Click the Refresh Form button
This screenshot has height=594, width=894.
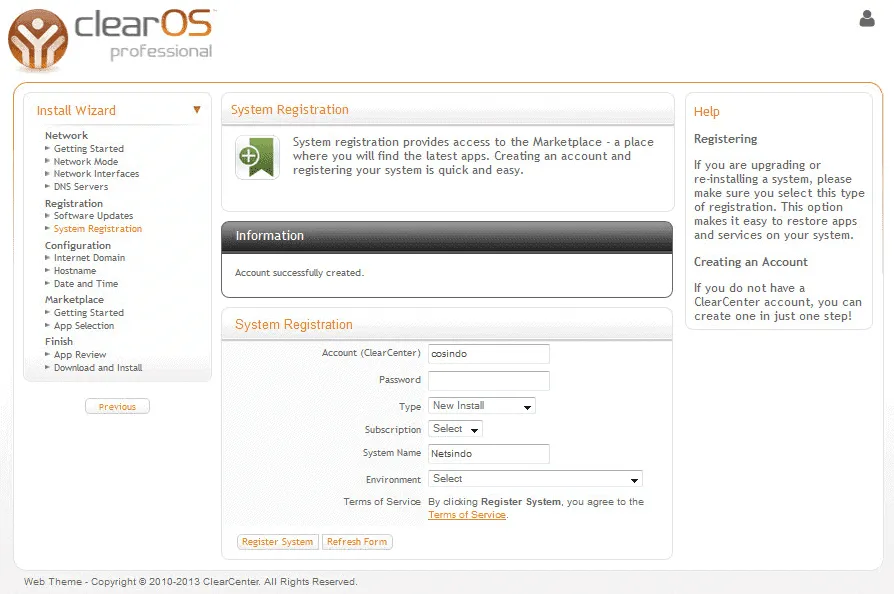point(357,542)
